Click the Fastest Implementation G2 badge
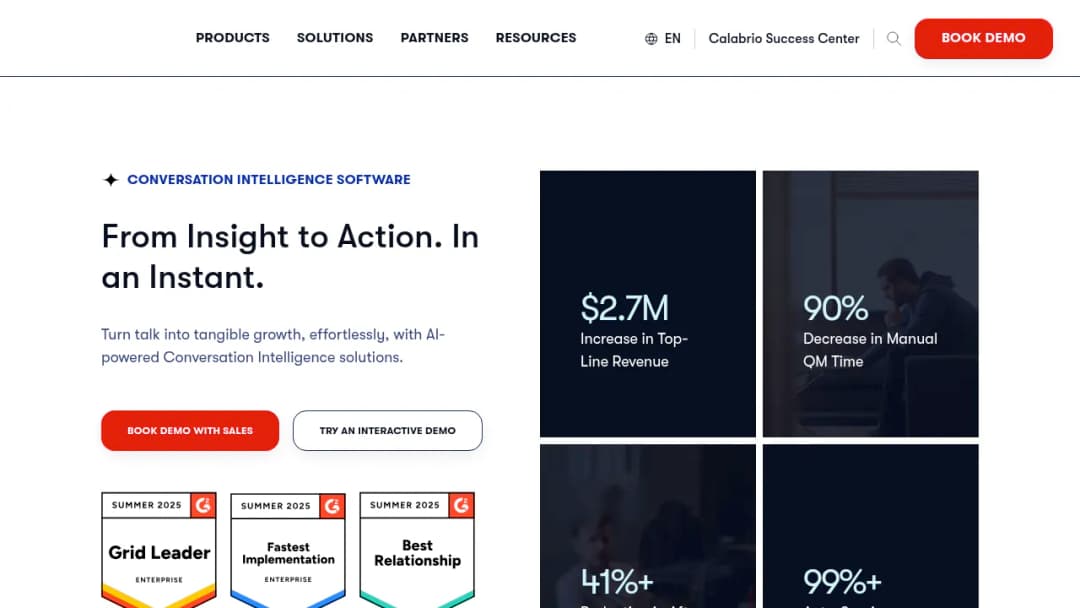1080x608 pixels. tap(288, 549)
